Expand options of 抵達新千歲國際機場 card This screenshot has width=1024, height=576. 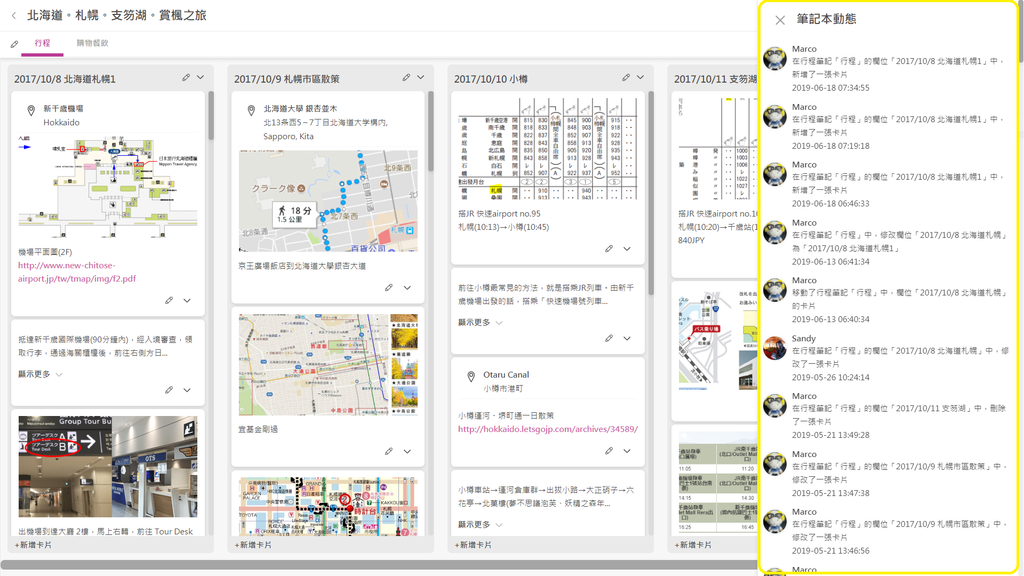point(187,390)
